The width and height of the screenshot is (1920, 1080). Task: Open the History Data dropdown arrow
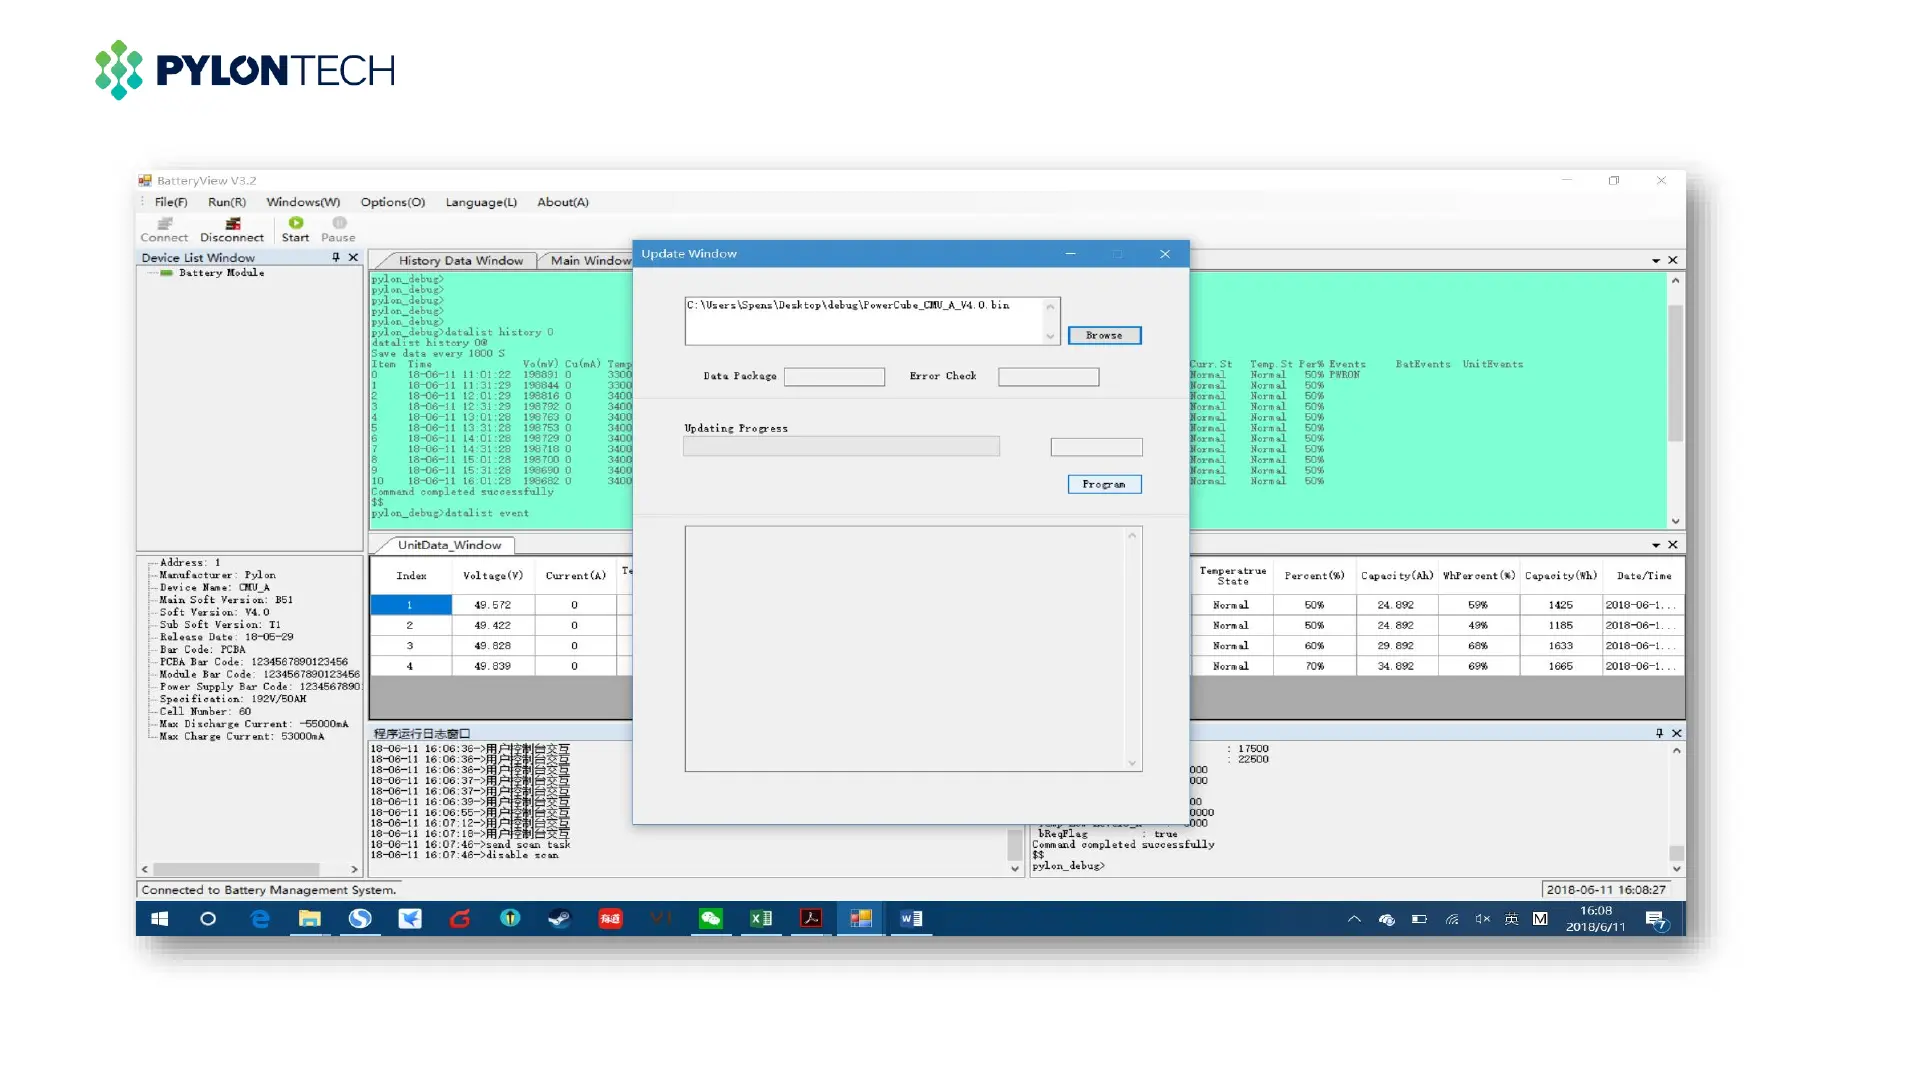(1656, 260)
